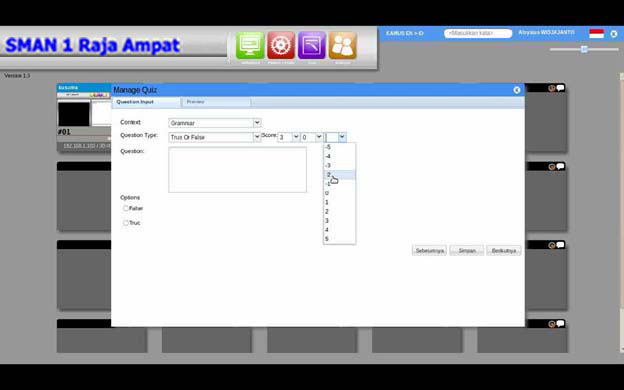Choose -5 in the score list
624x390 pixels.
(339, 147)
